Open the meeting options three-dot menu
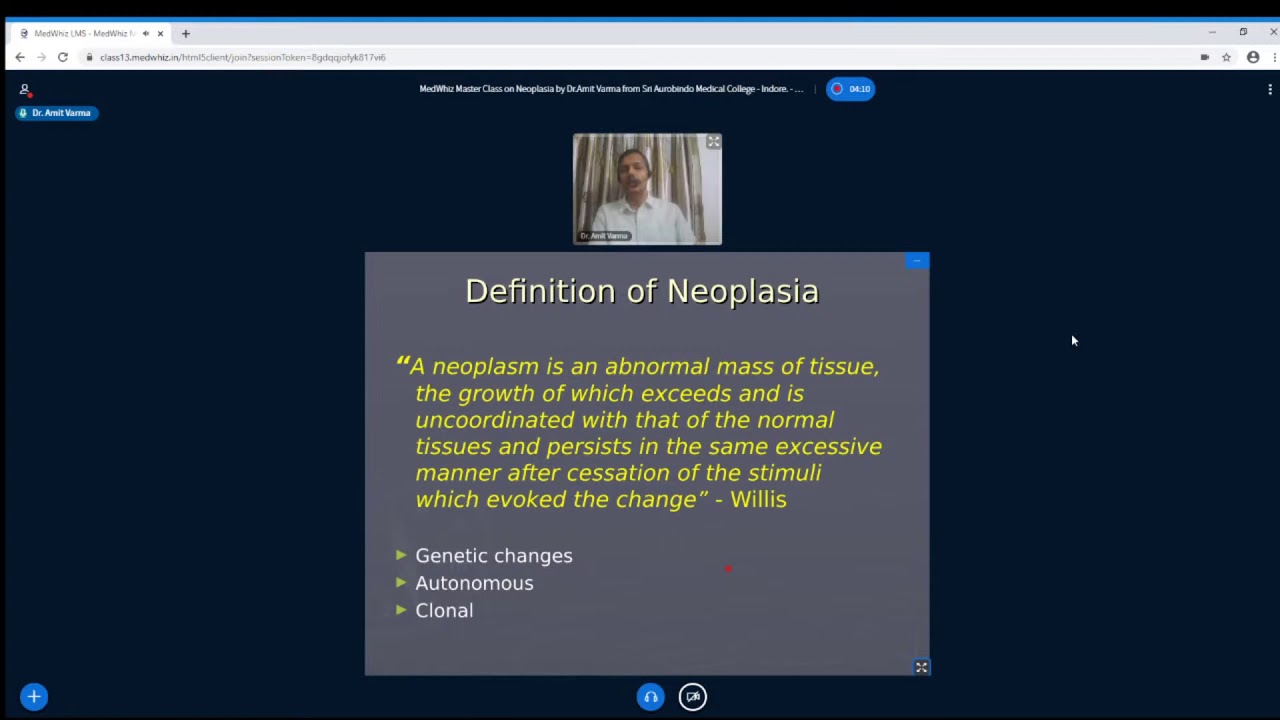Screen dimensions: 1280x720 tap(1270, 89)
